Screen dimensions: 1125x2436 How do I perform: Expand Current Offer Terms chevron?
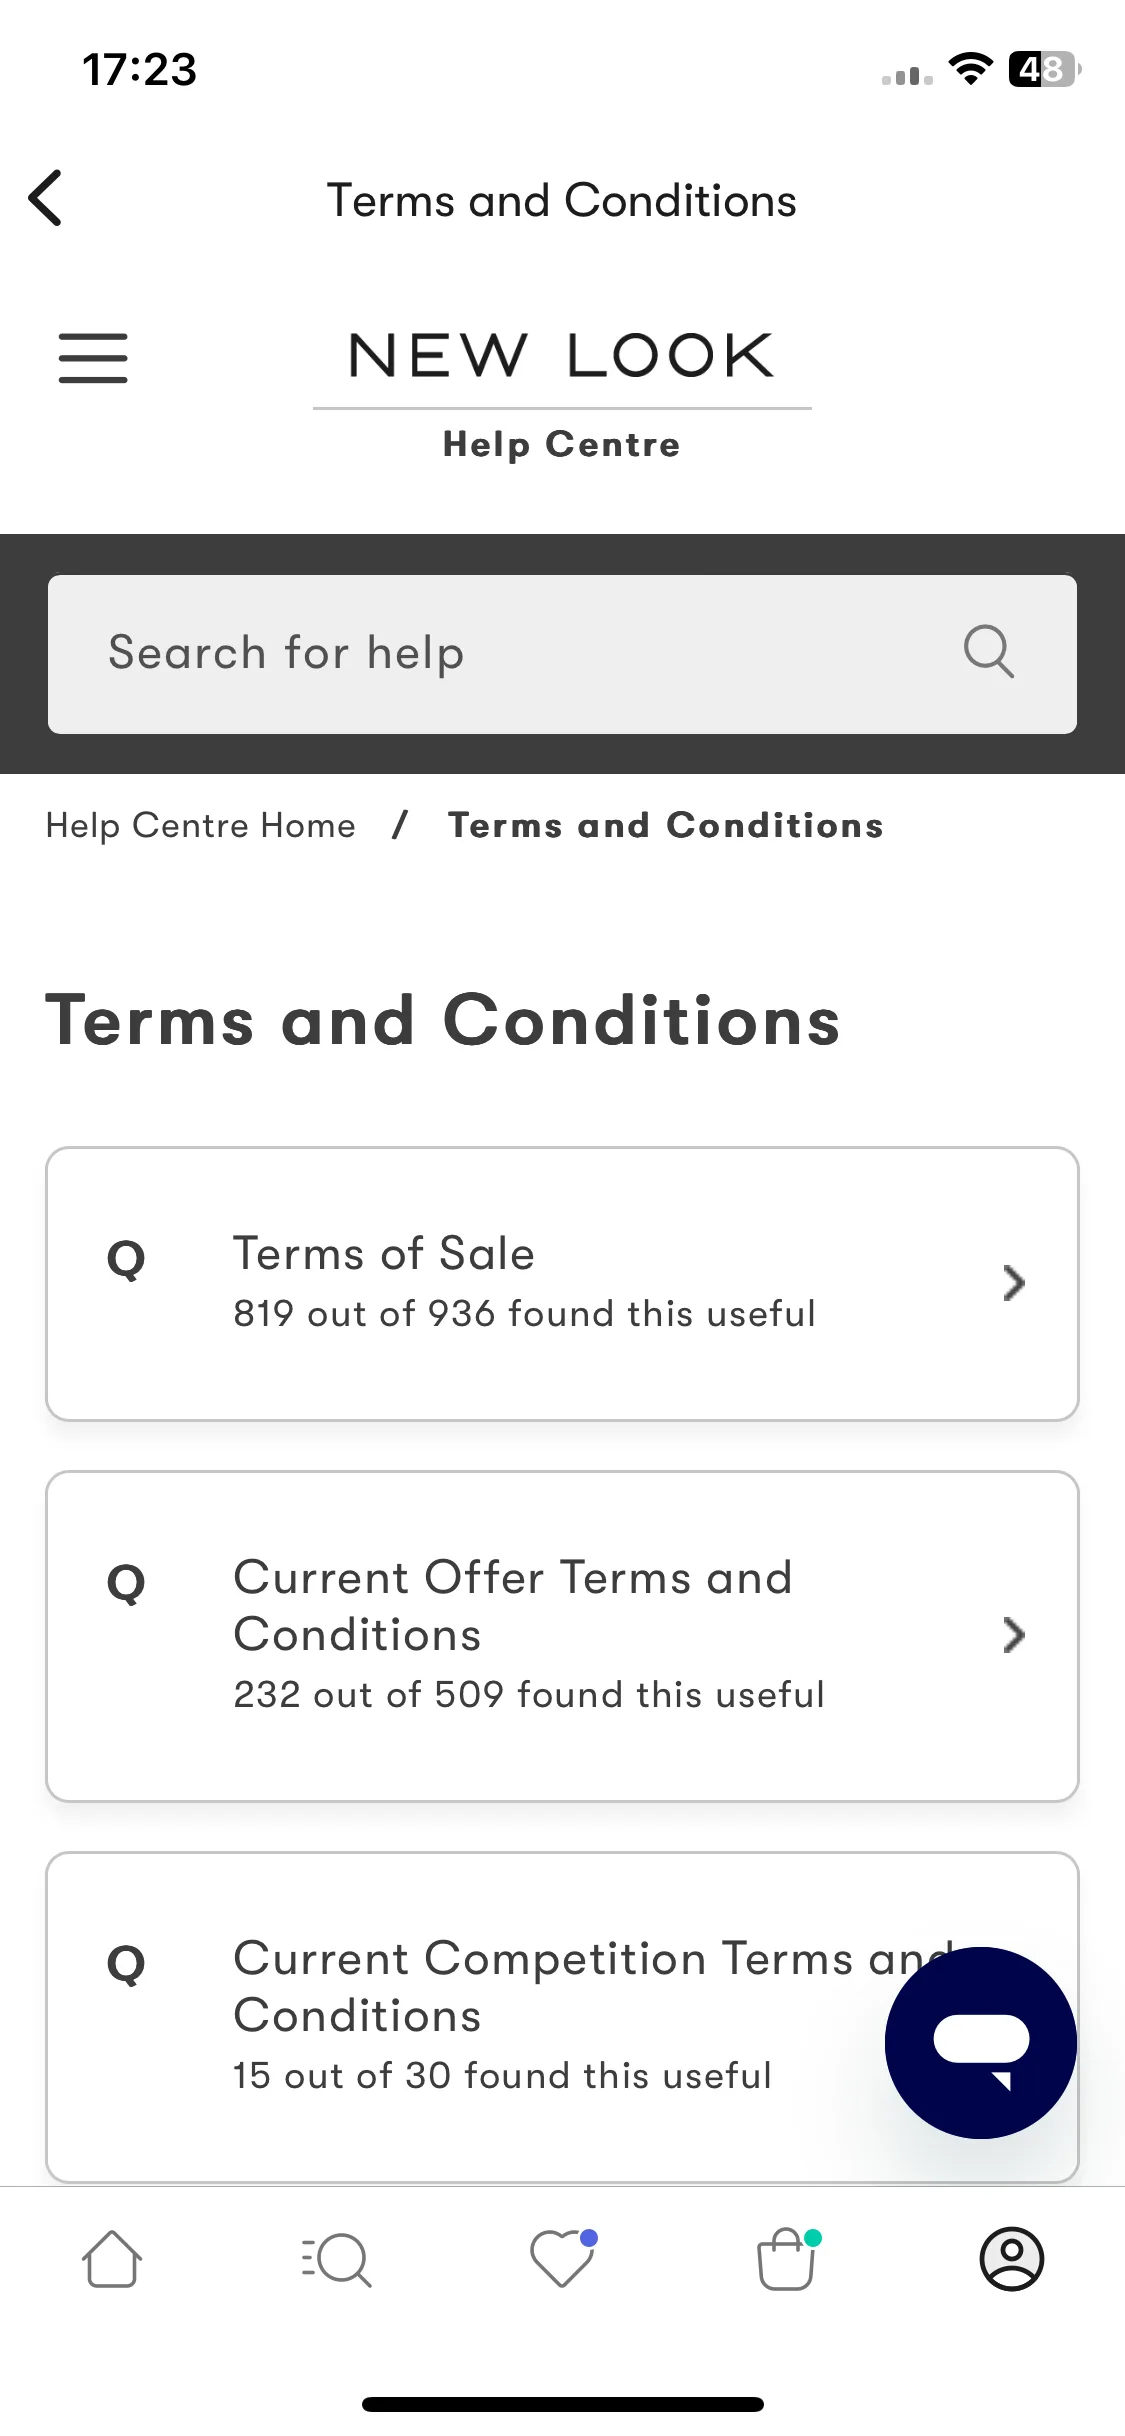[x=1014, y=1635]
